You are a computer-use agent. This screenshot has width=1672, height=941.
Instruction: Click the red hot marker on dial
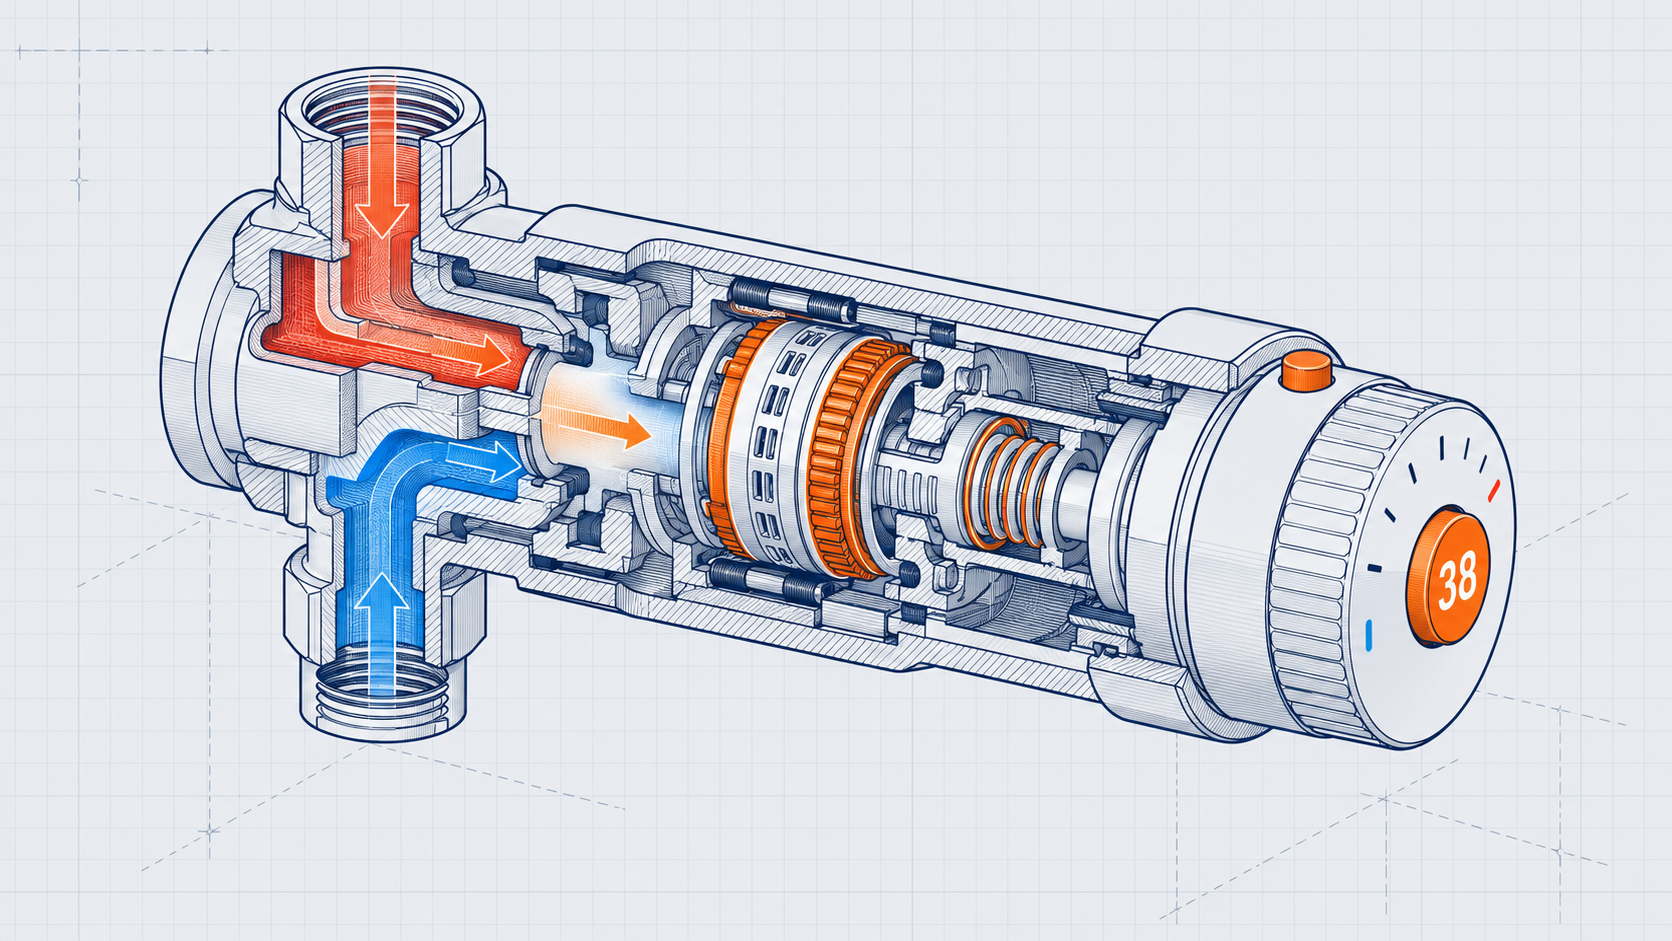click(1495, 490)
